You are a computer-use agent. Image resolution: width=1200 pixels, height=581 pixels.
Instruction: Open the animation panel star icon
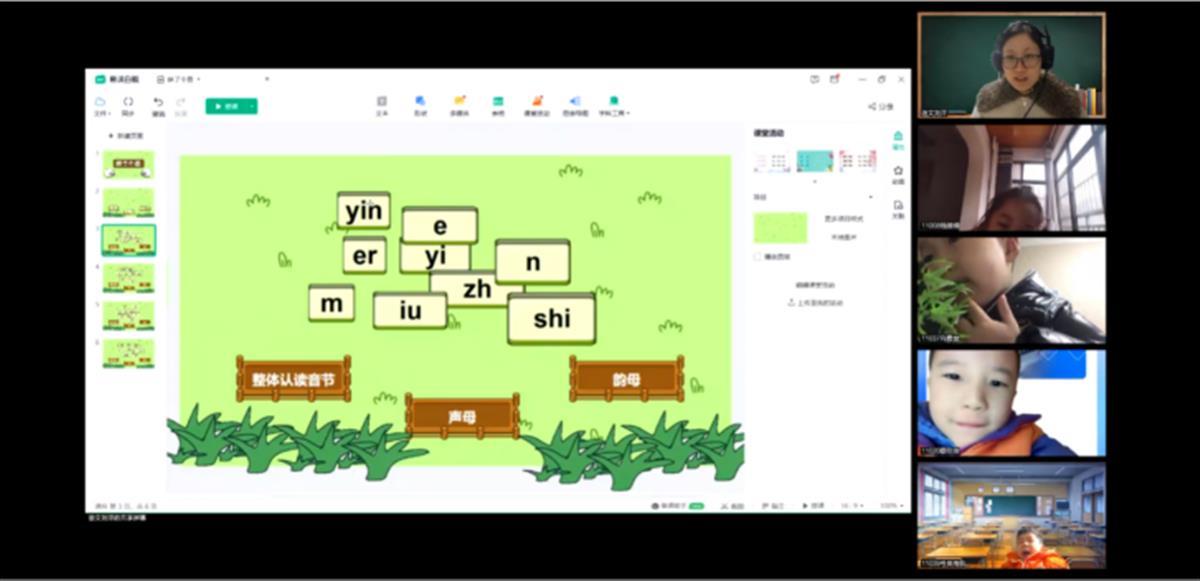point(898,173)
